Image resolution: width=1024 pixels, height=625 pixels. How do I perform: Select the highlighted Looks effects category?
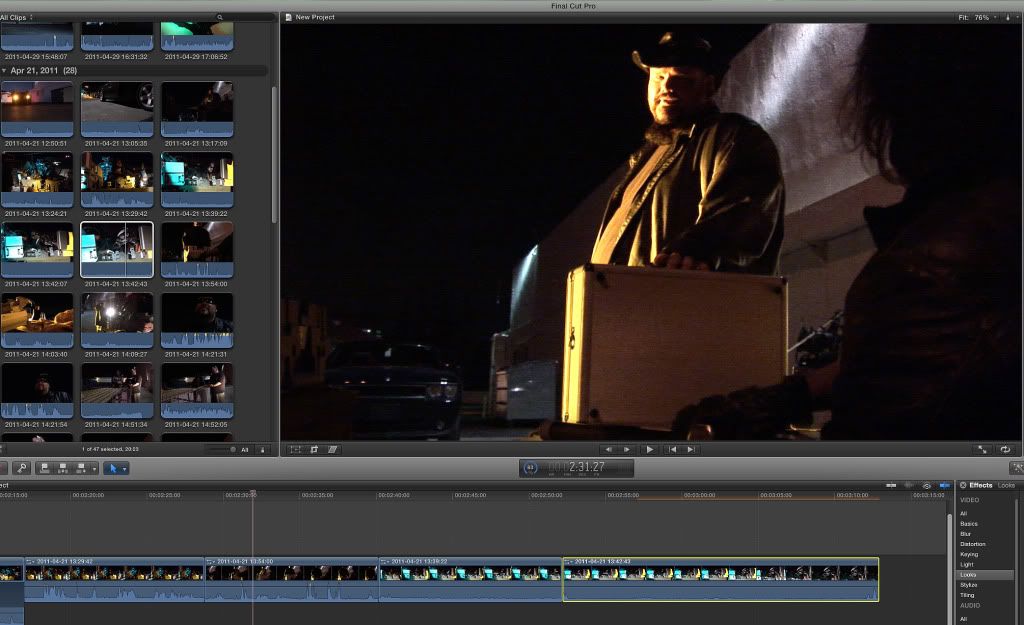[x=985, y=575]
